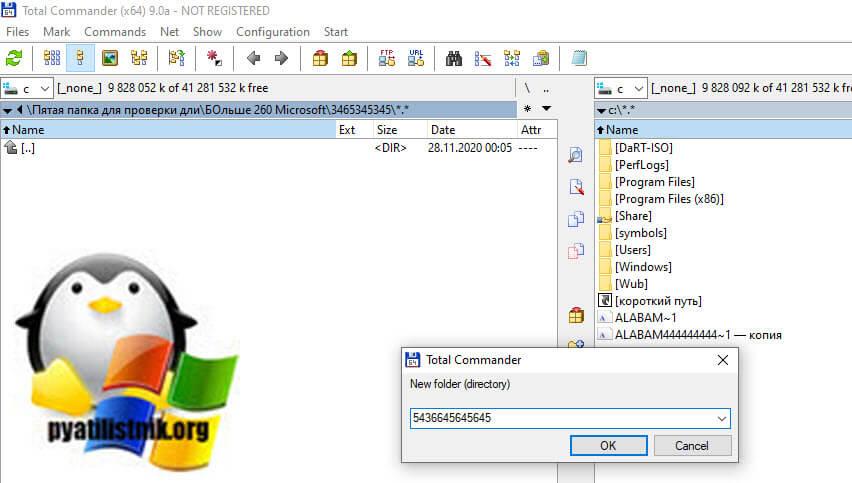
Task: Open the Multi-rename tool icon
Action: pyautogui.click(x=483, y=58)
